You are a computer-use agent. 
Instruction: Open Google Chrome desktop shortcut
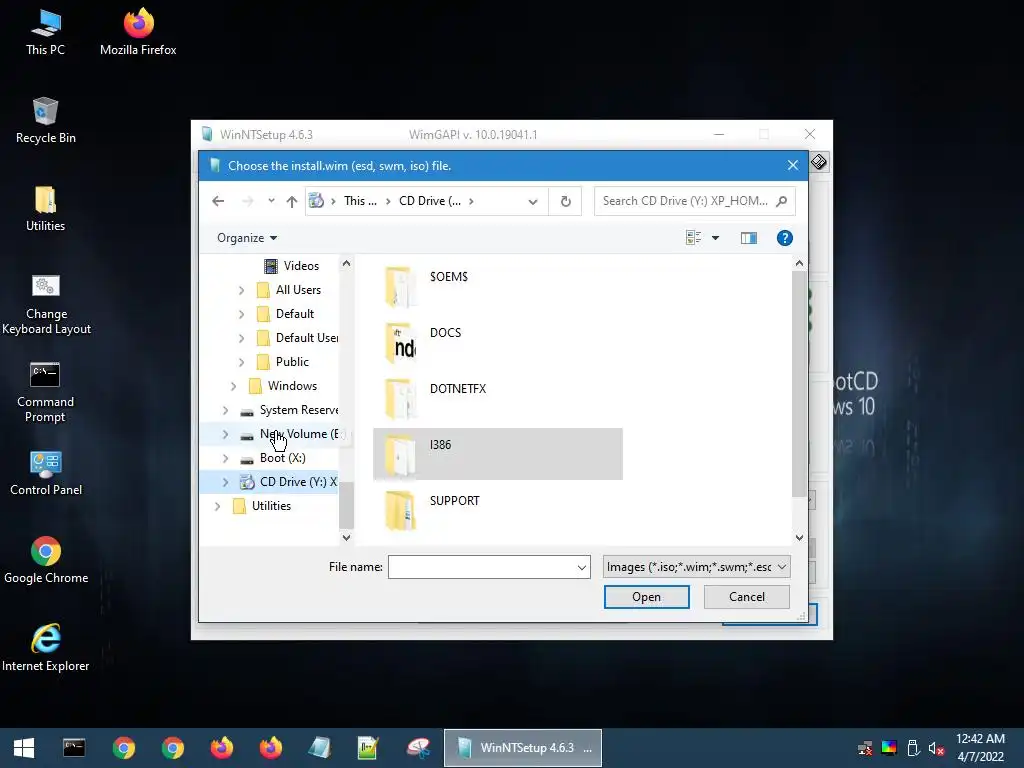tap(46, 560)
